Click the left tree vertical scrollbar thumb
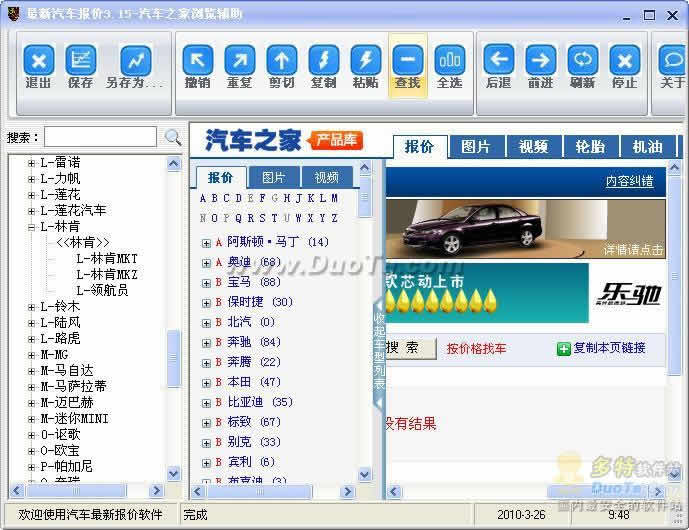The height and width of the screenshot is (530, 689). (x=174, y=359)
